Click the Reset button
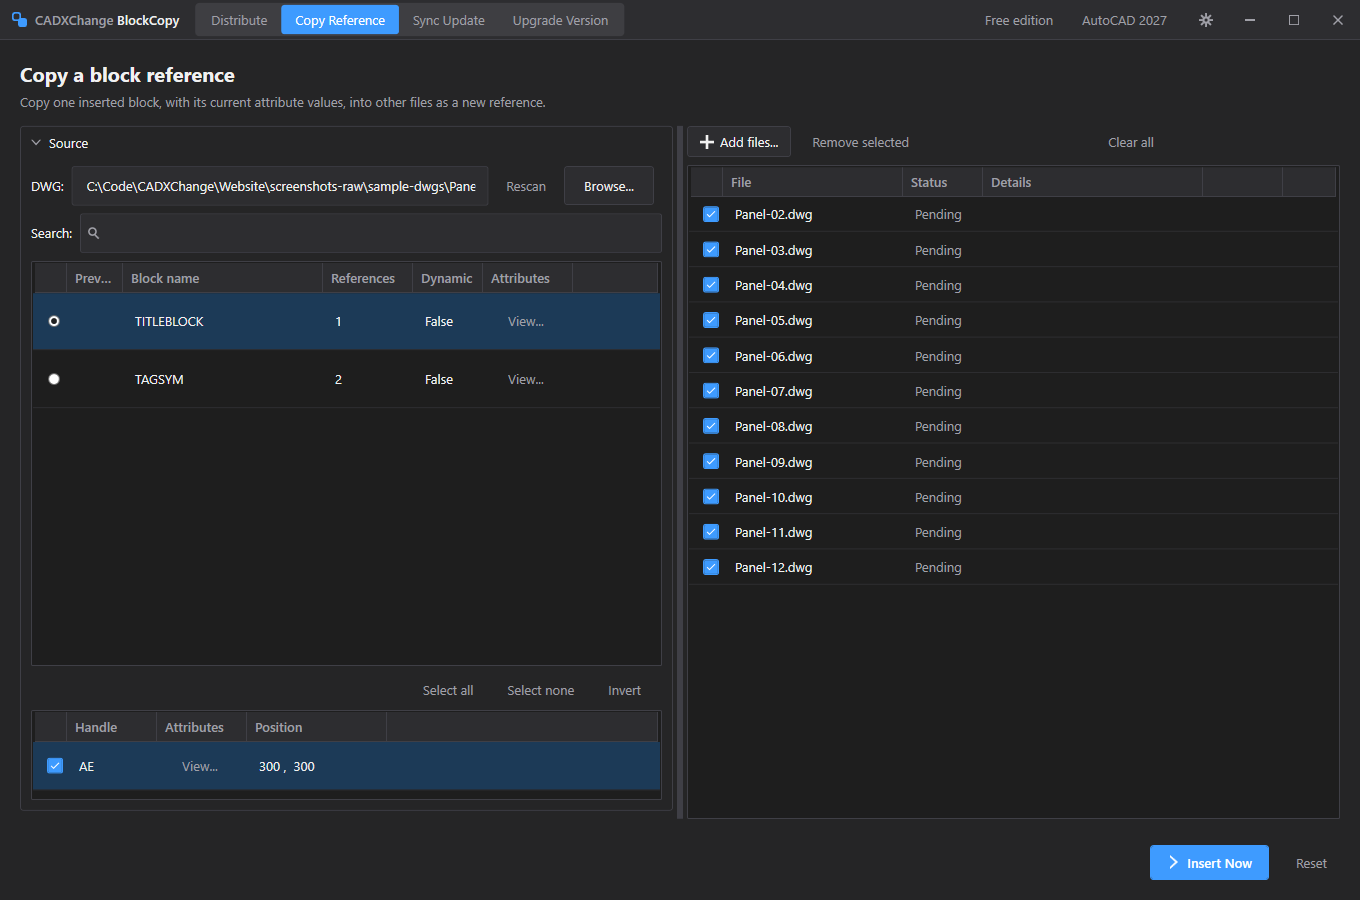This screenshot has width=1360, height=900. (x=1311, y=863)
